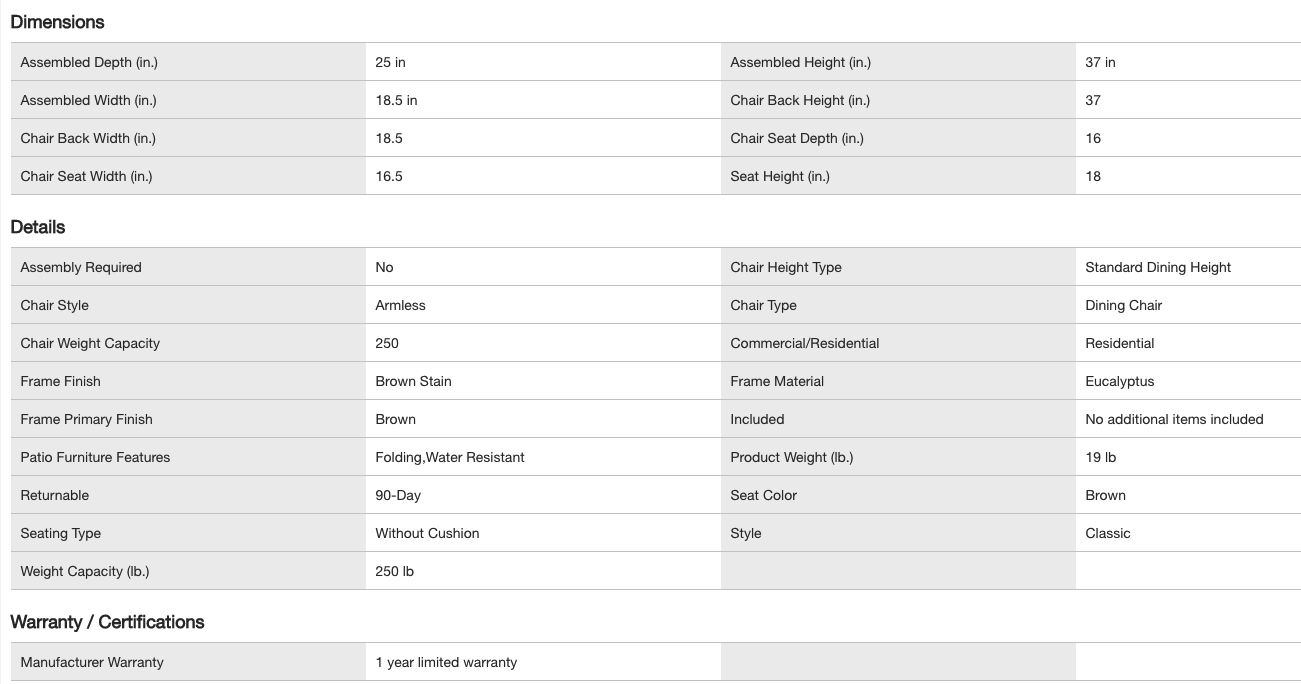
Task: Click the Commercial/Residential label
Action: [804, 343]
